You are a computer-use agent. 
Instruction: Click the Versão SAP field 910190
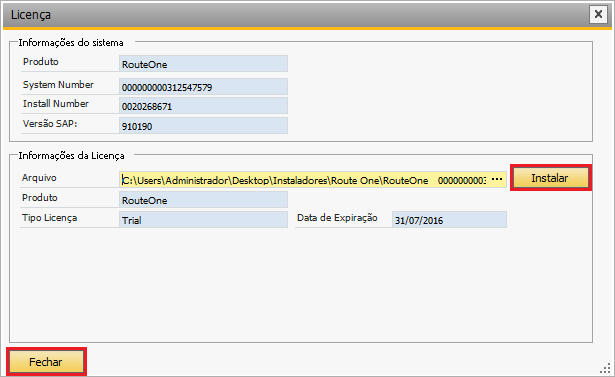(x=203, y=126)
